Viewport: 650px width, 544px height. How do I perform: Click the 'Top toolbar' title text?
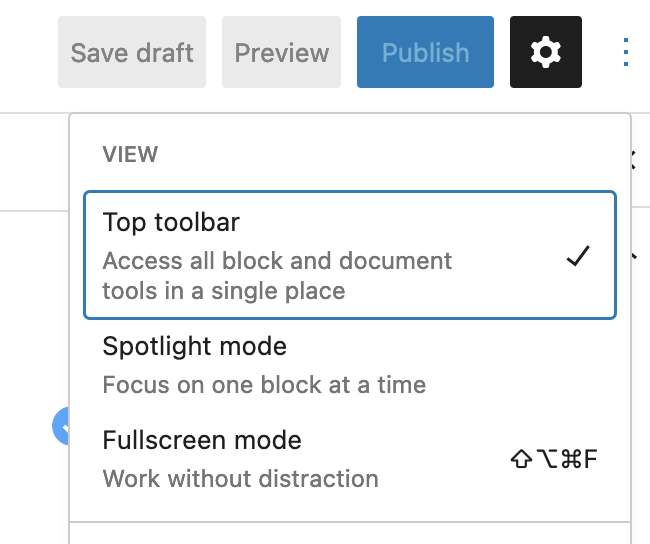point(171,222)
